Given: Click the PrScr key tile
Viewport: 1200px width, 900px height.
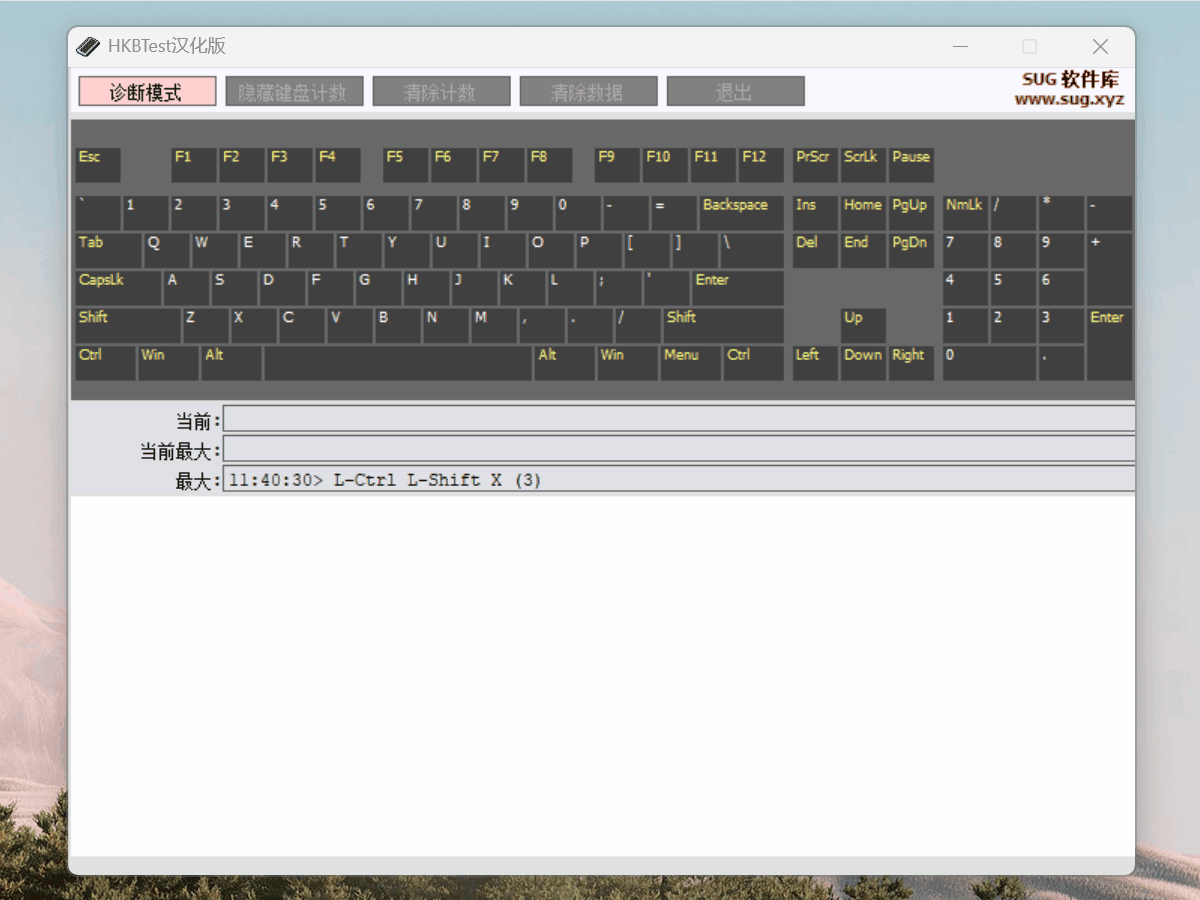Looking at the screenshot, I should (x=814, y=165).
